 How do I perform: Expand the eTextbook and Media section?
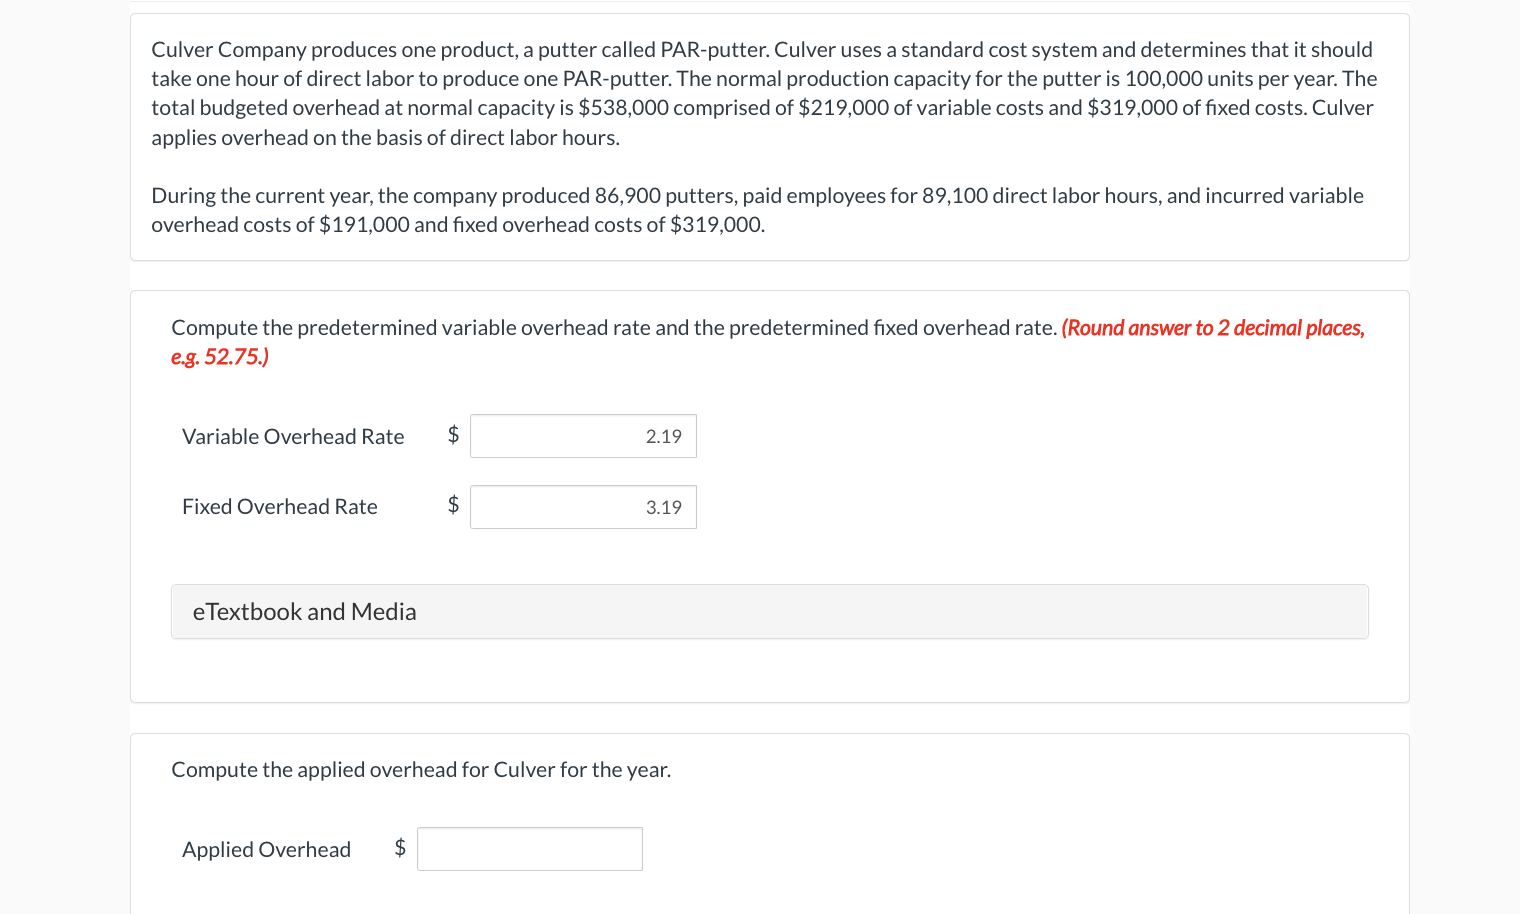[x=769, y=612]
